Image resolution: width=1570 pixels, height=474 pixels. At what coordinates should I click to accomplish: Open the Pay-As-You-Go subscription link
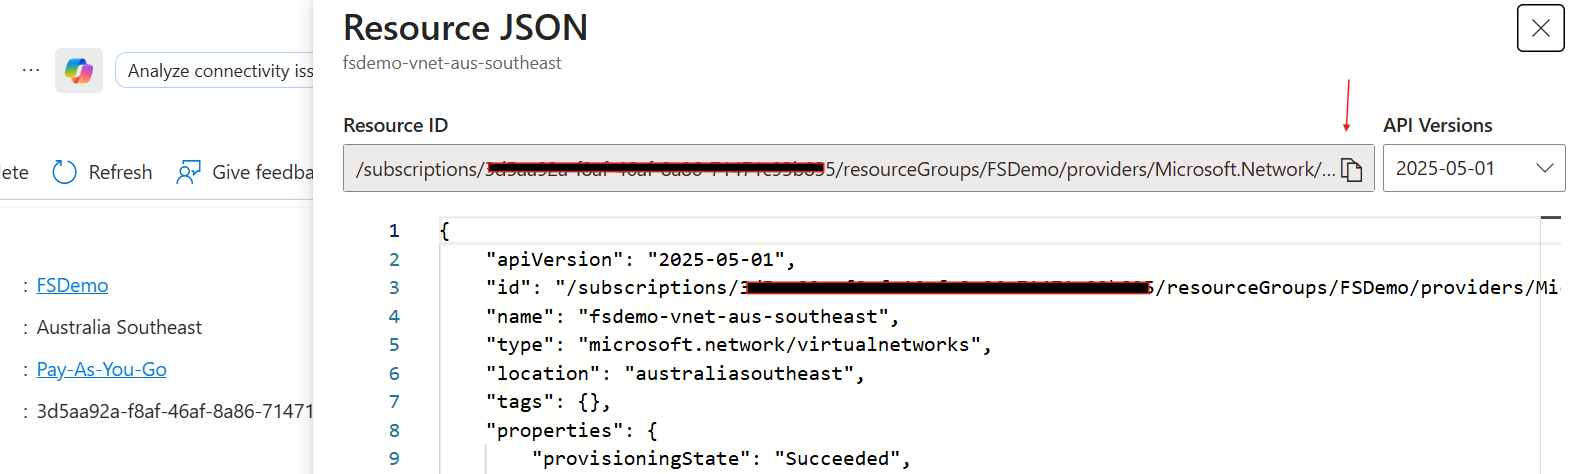pos(101,369)
